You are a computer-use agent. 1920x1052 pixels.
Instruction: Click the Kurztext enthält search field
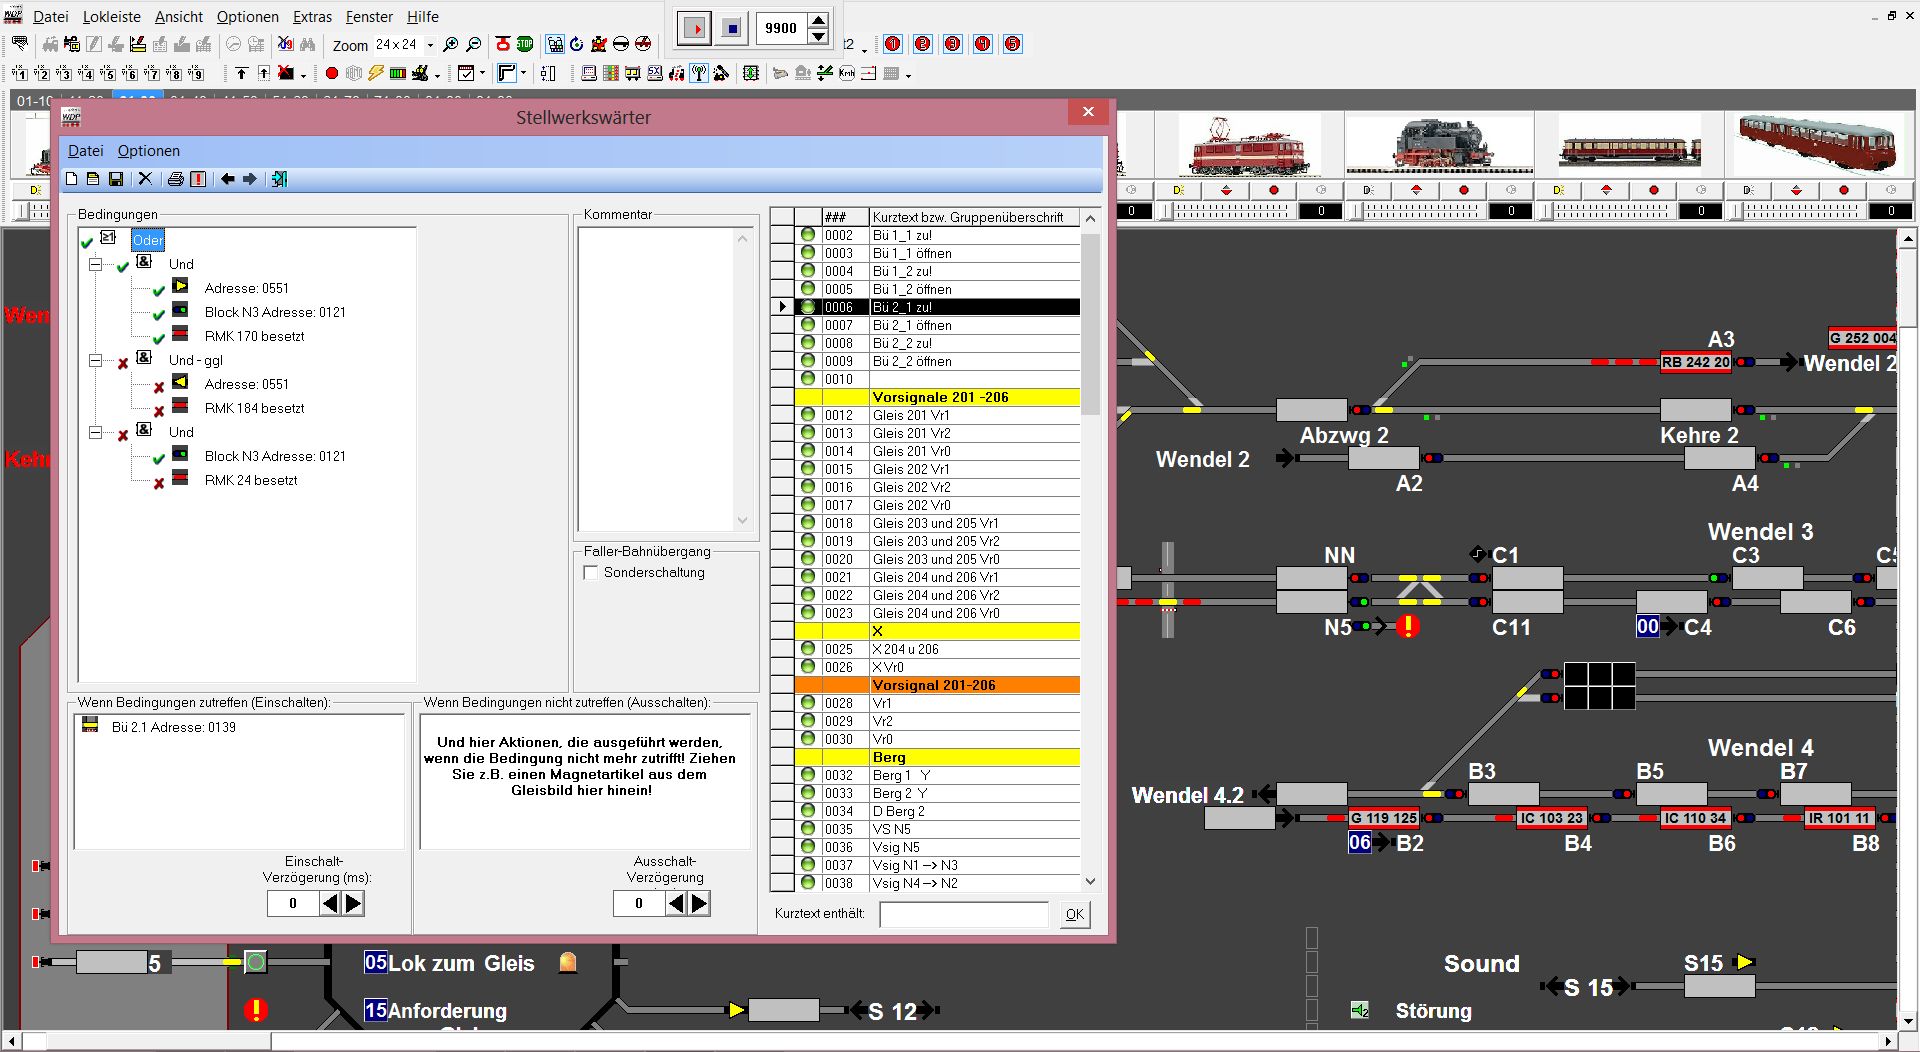coord(964,914)
